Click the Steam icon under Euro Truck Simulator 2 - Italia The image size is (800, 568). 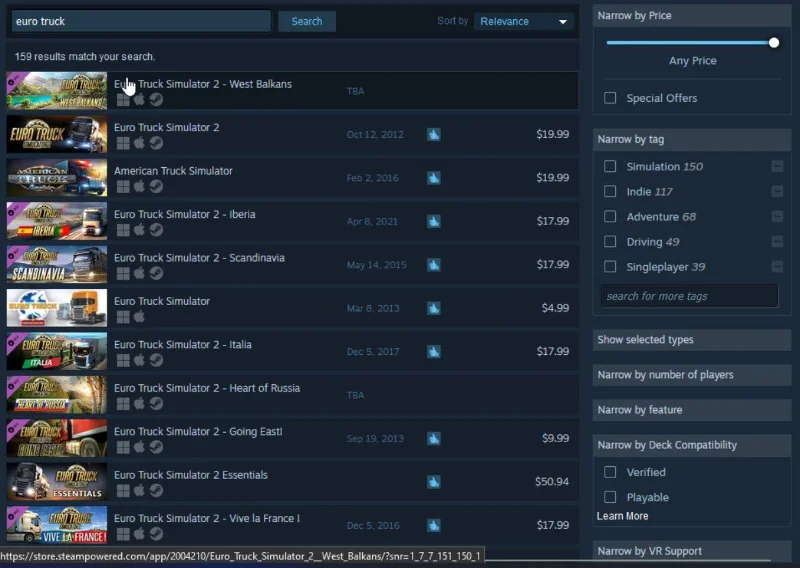coord(156,360)
